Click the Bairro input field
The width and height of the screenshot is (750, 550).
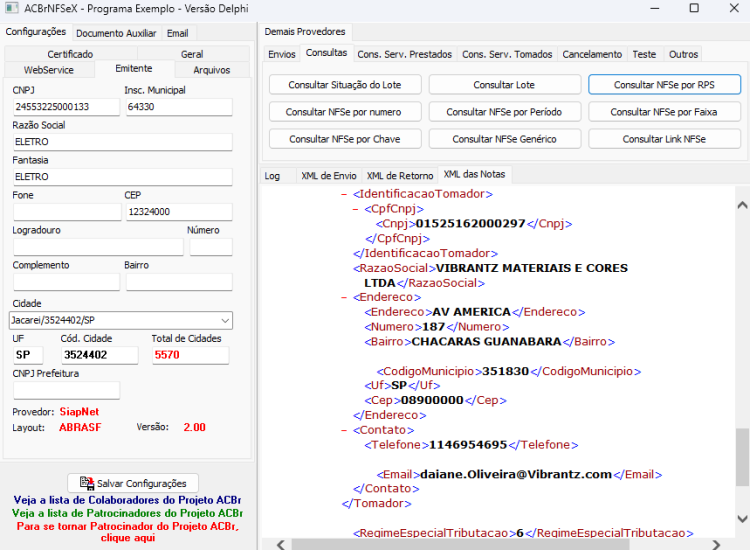coord(179,282)
